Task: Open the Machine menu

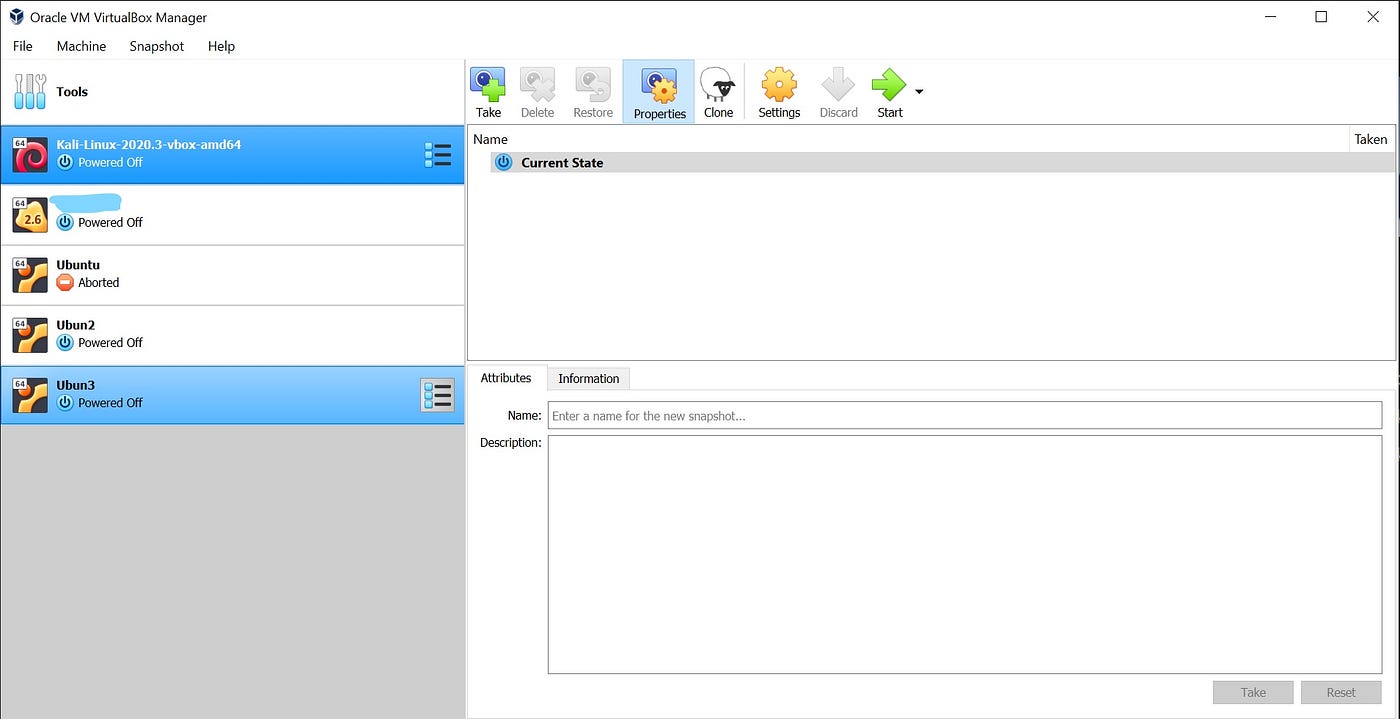Action: click(81, 46)
